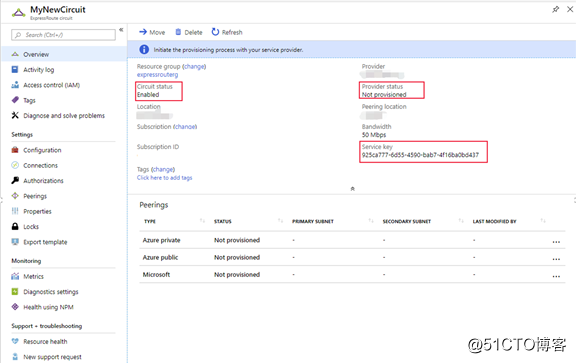Click the Health using NPM icon
This screenshot has width=576, height=363.
point(15,307)
